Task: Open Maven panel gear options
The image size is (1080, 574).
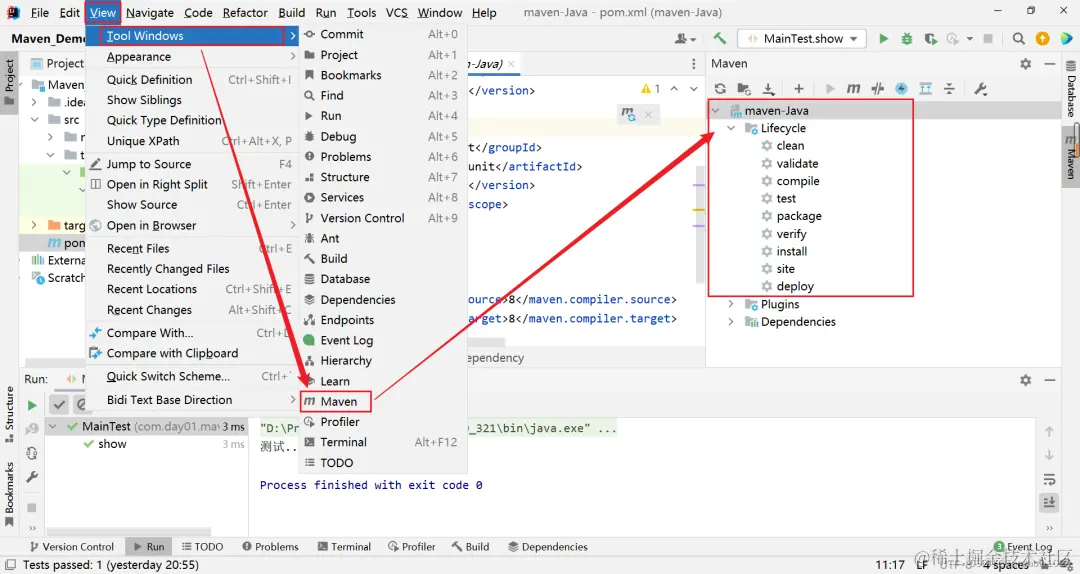Action: 1026,63
